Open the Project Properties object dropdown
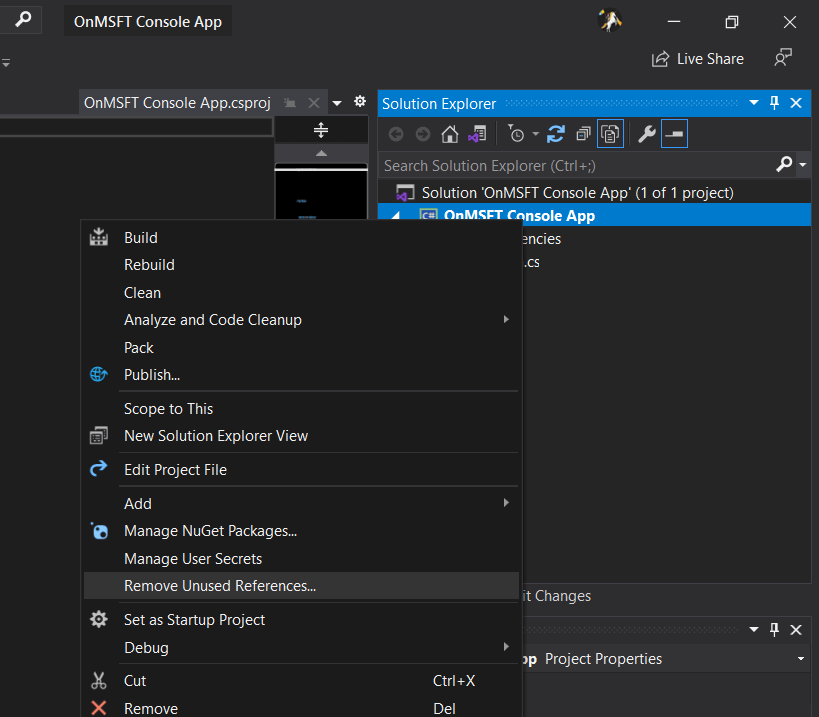Screen dimensions: 819x717 [801, 659]
